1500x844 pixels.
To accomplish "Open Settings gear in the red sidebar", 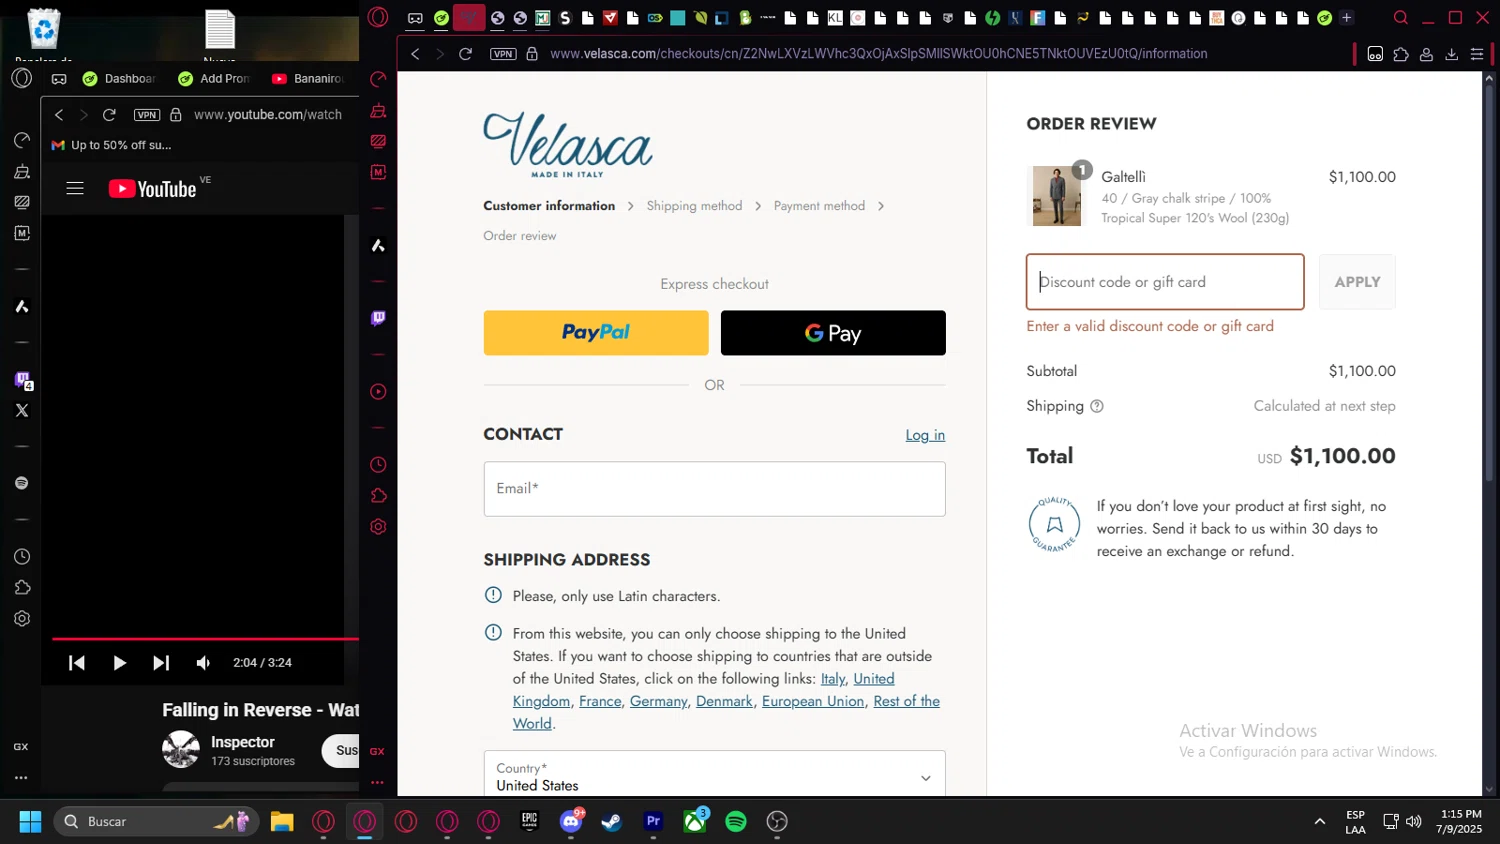I will click(378, 527).
